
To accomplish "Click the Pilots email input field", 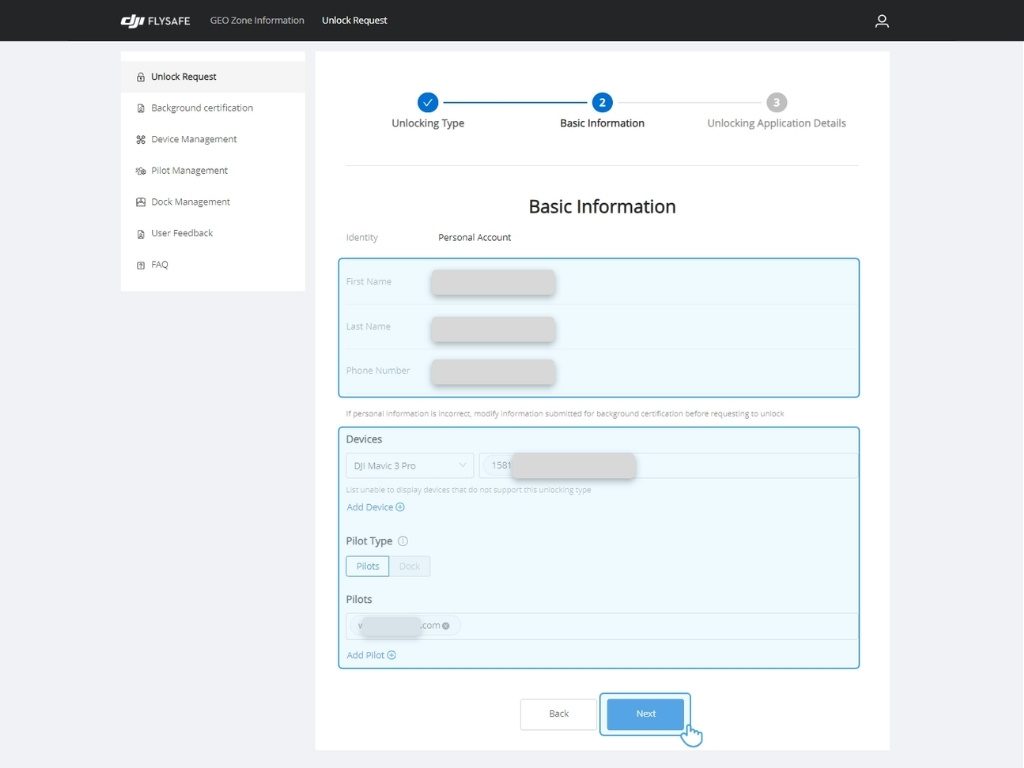I will [x=650, y=626].
